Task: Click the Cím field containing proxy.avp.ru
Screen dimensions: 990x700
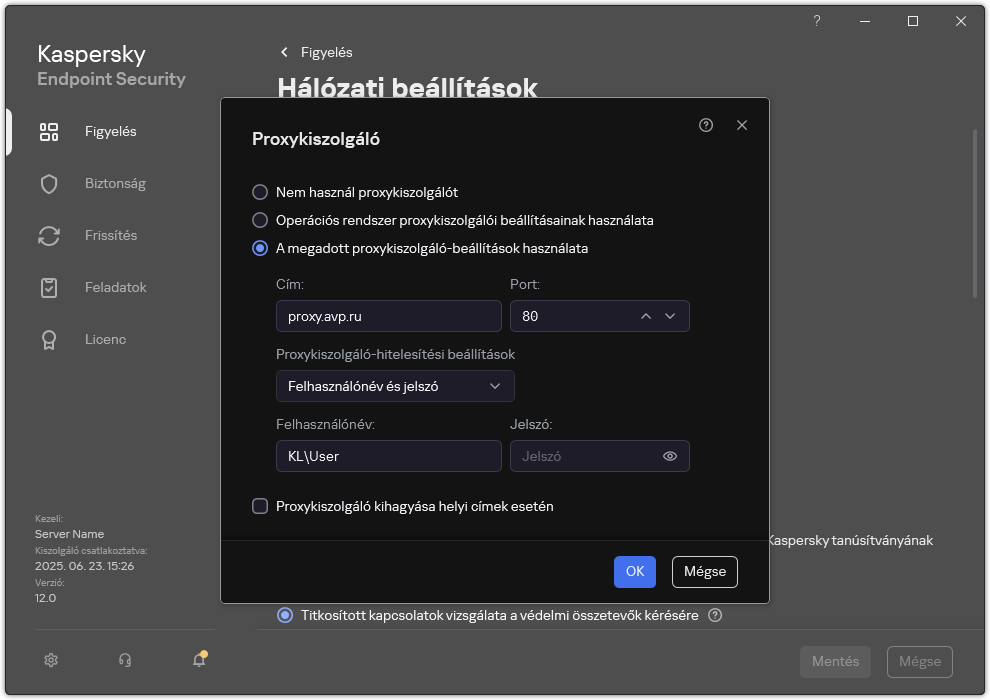Action: 388,316
